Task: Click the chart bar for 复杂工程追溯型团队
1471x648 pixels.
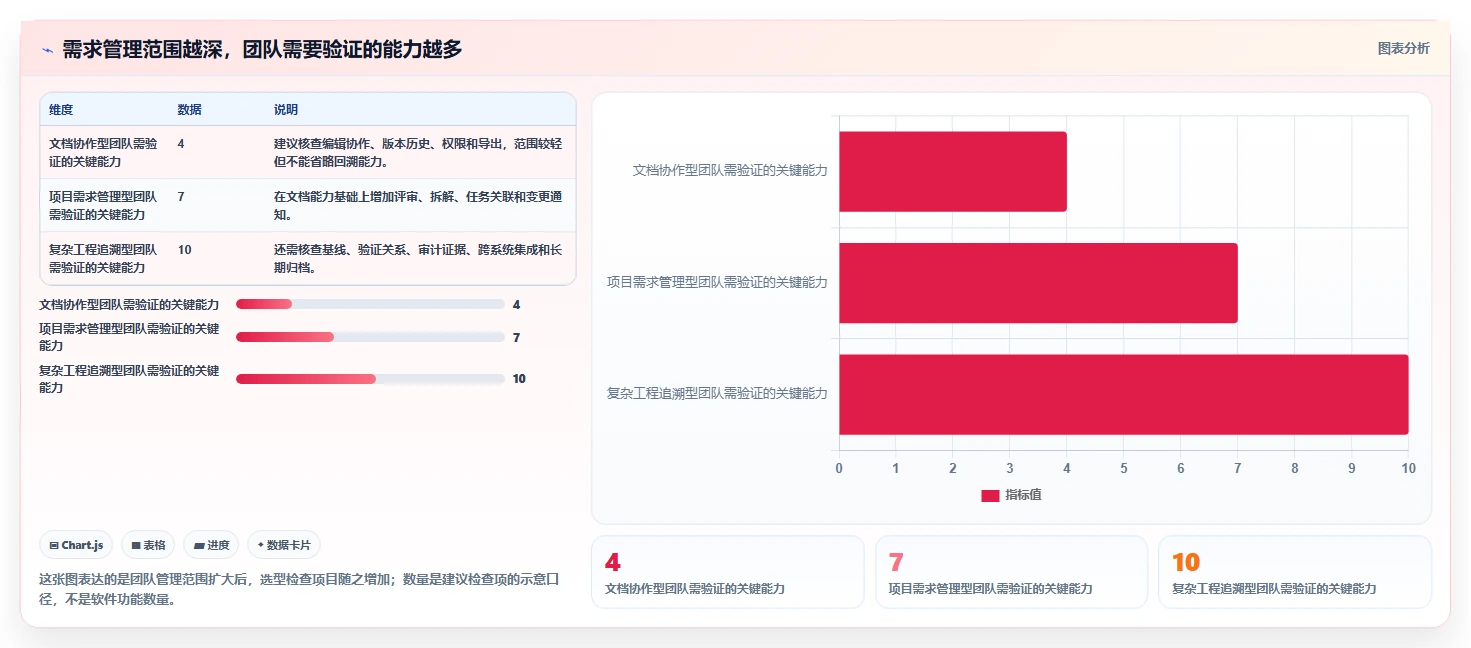Action: (x=1124, y=394)
